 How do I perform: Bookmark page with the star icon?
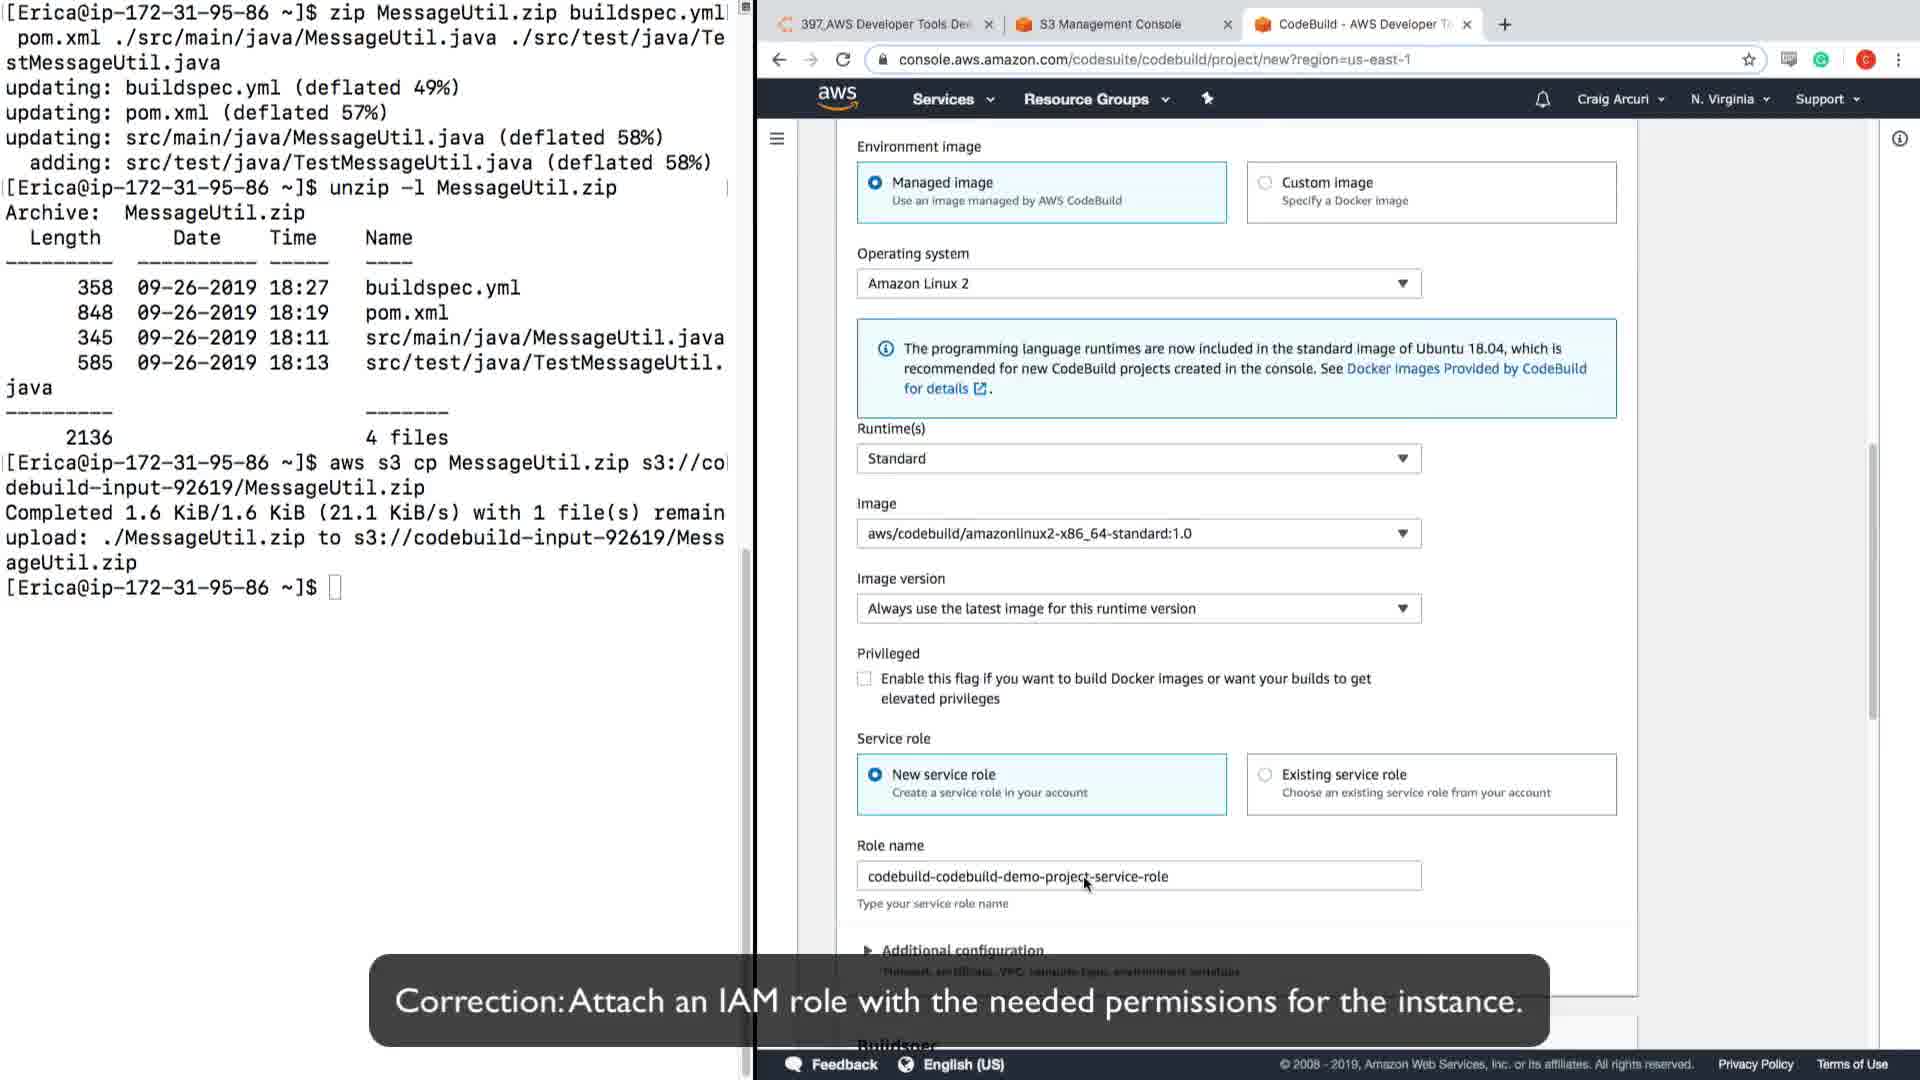pos(1748,60)
